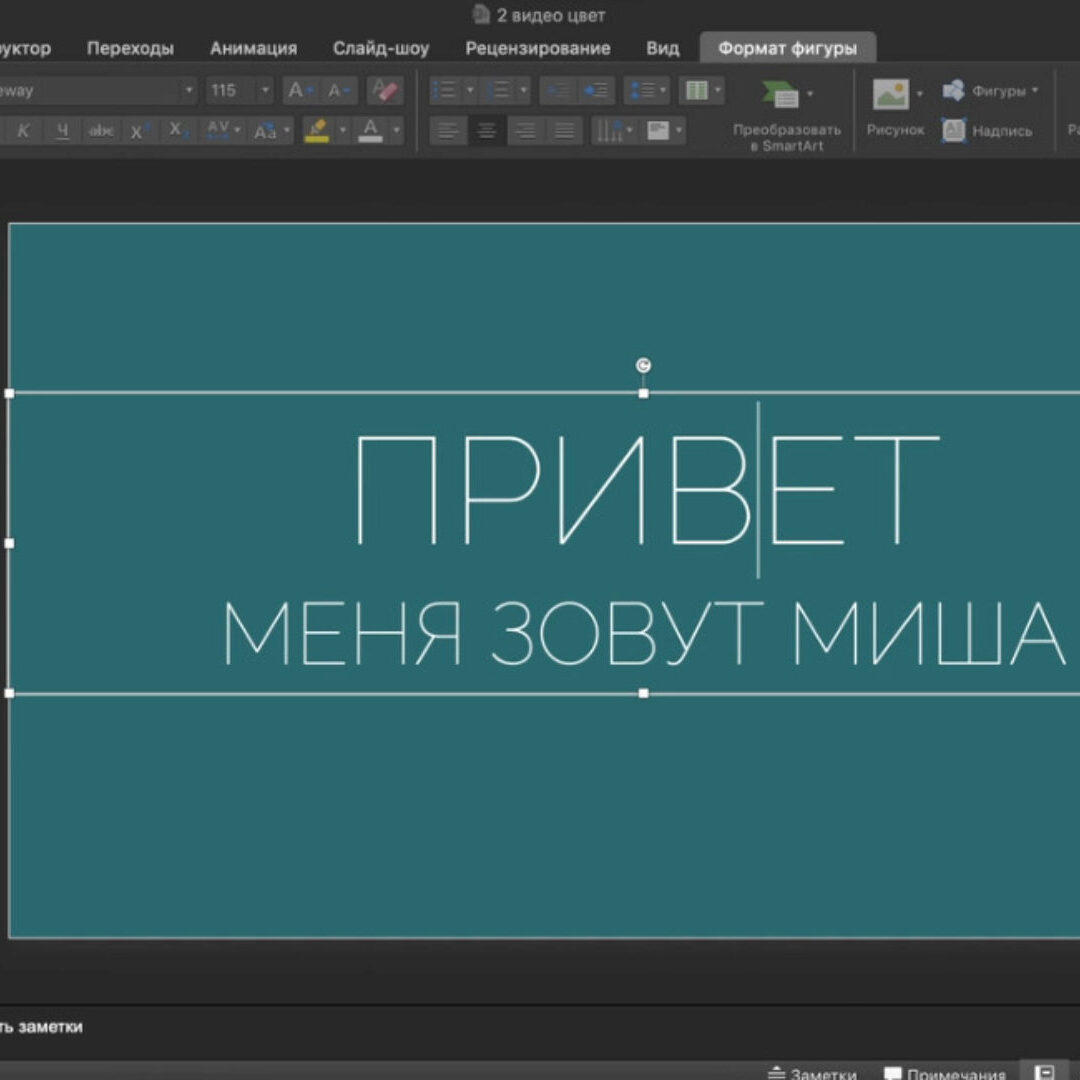Enable center text alignment
This screenshot has height=1080, width=1080.
click(487, 131)
